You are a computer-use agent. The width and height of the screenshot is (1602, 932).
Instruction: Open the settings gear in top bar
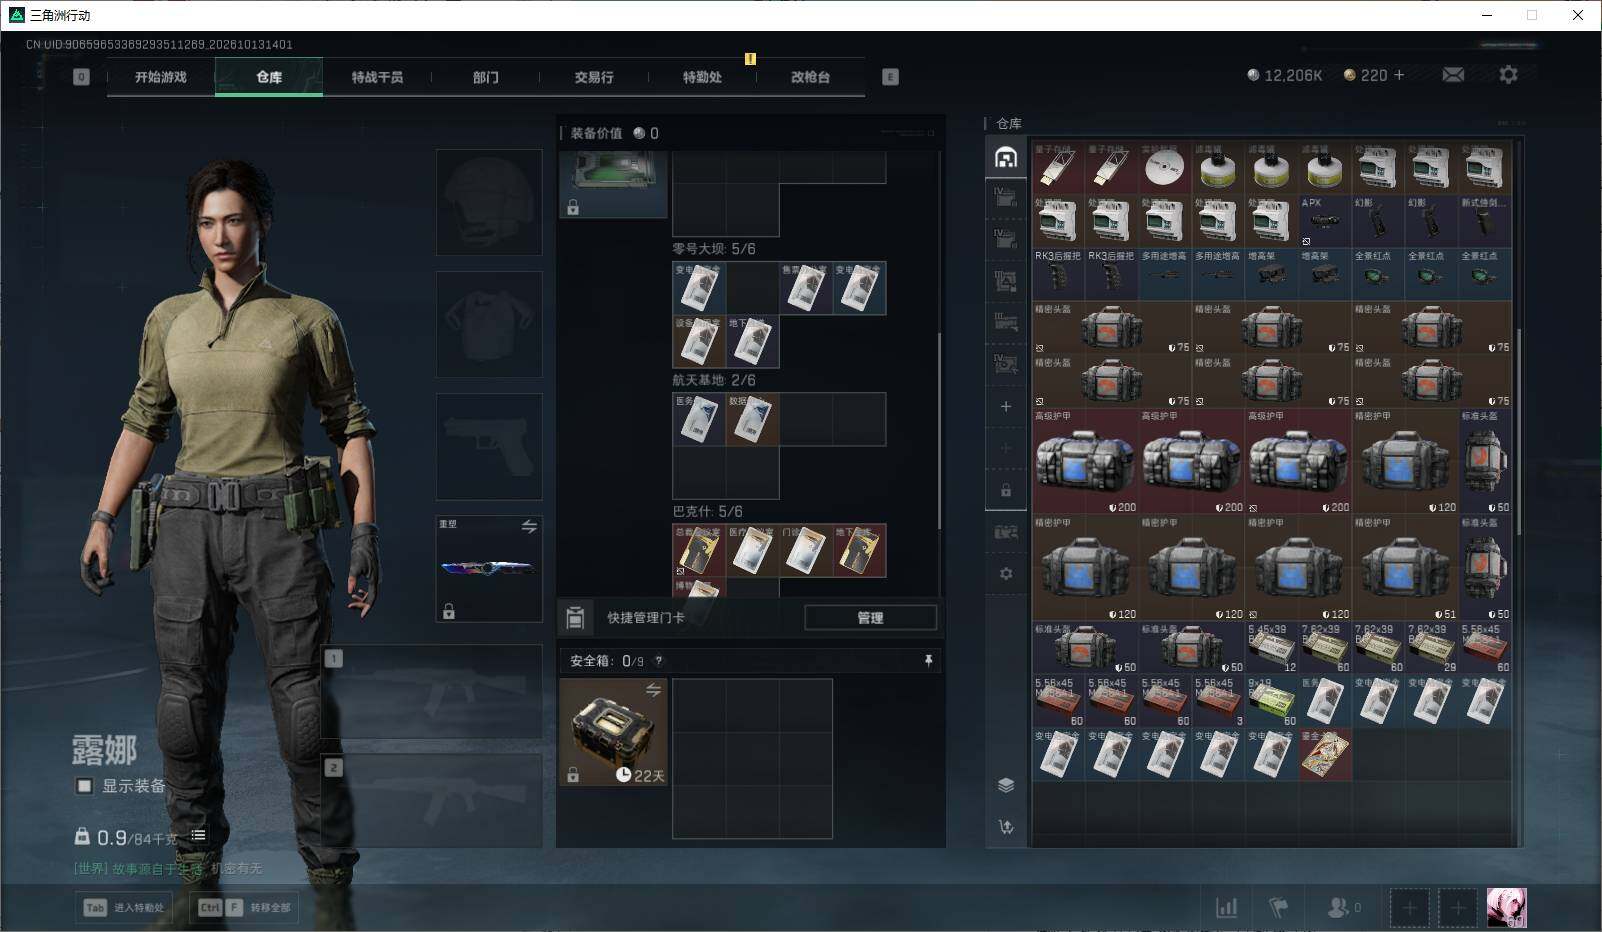[x=1508, y=75]
